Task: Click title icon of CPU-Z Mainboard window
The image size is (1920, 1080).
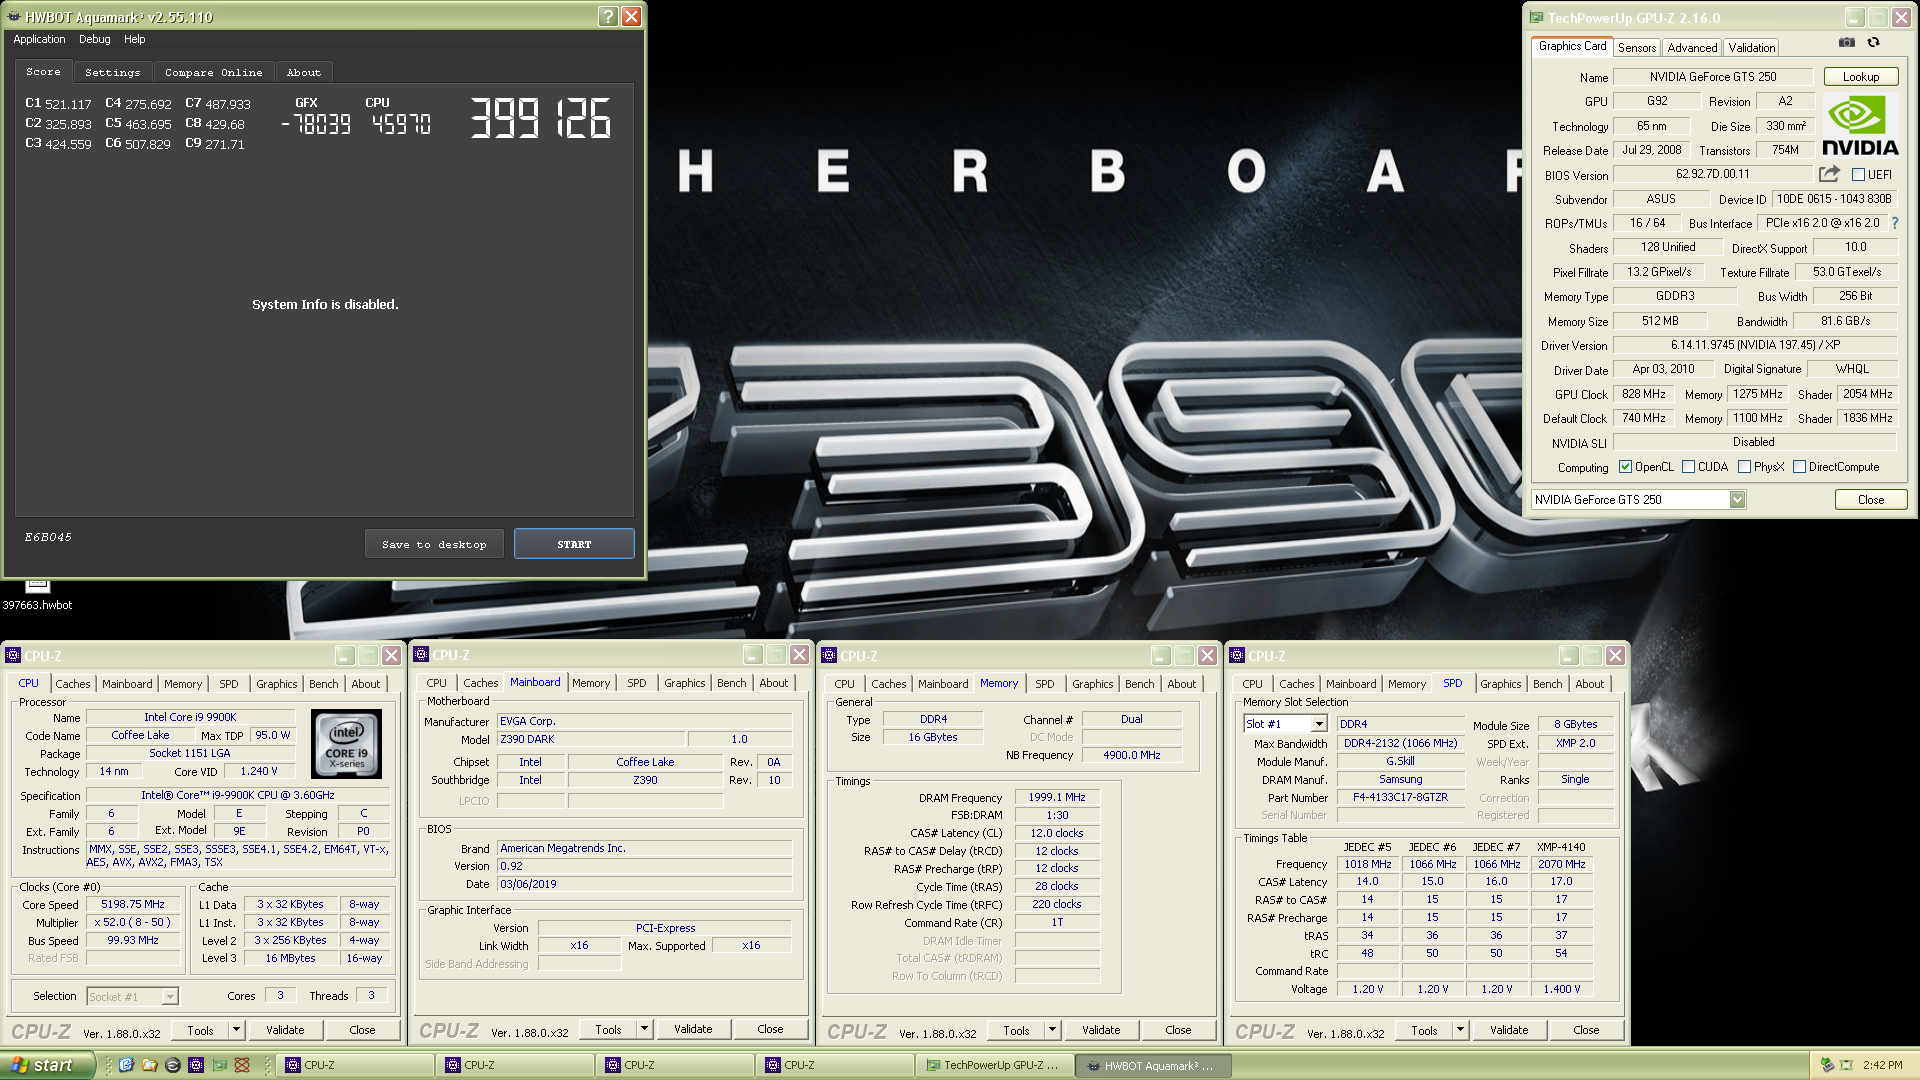Action: pos(421,655)
